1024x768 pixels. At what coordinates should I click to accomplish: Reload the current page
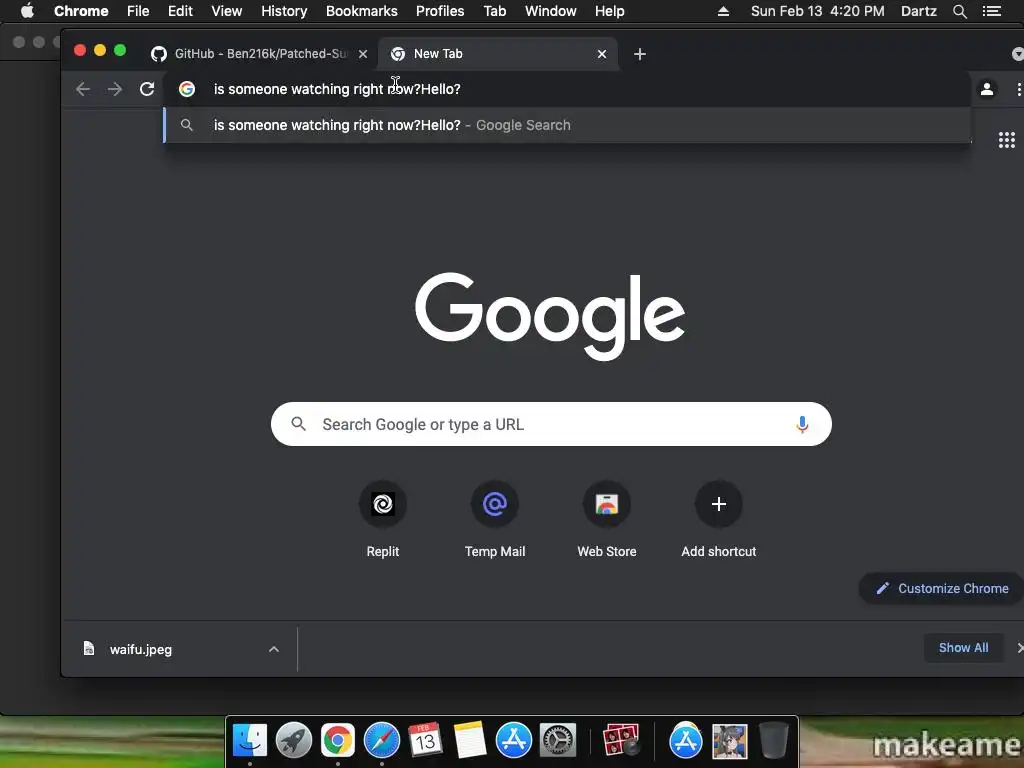pyautogui.click(x=147, y=89)
